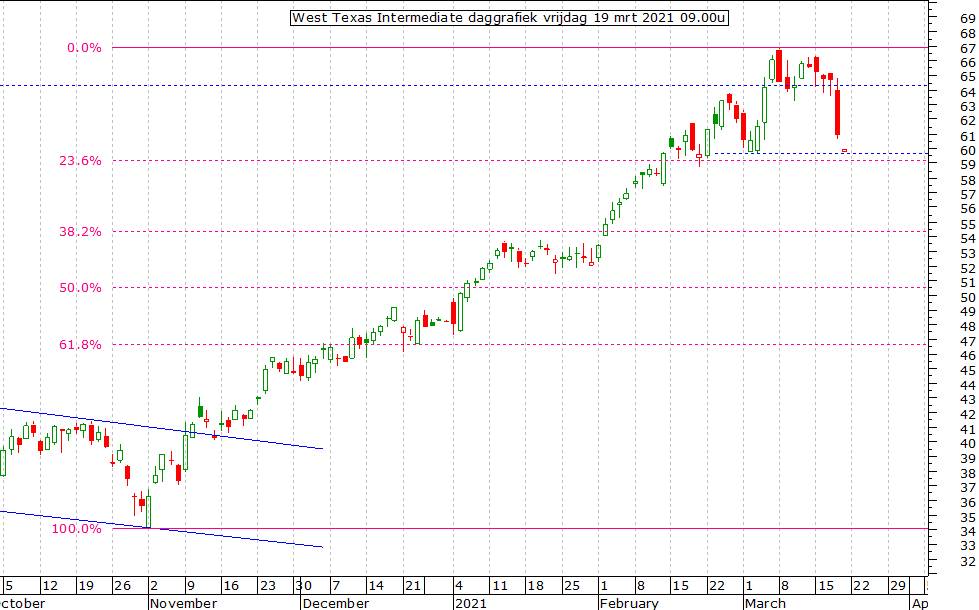This screenshot has height=610, width=979.
Task: Click price 55 on the price axis
Action: tap(968, 224)
